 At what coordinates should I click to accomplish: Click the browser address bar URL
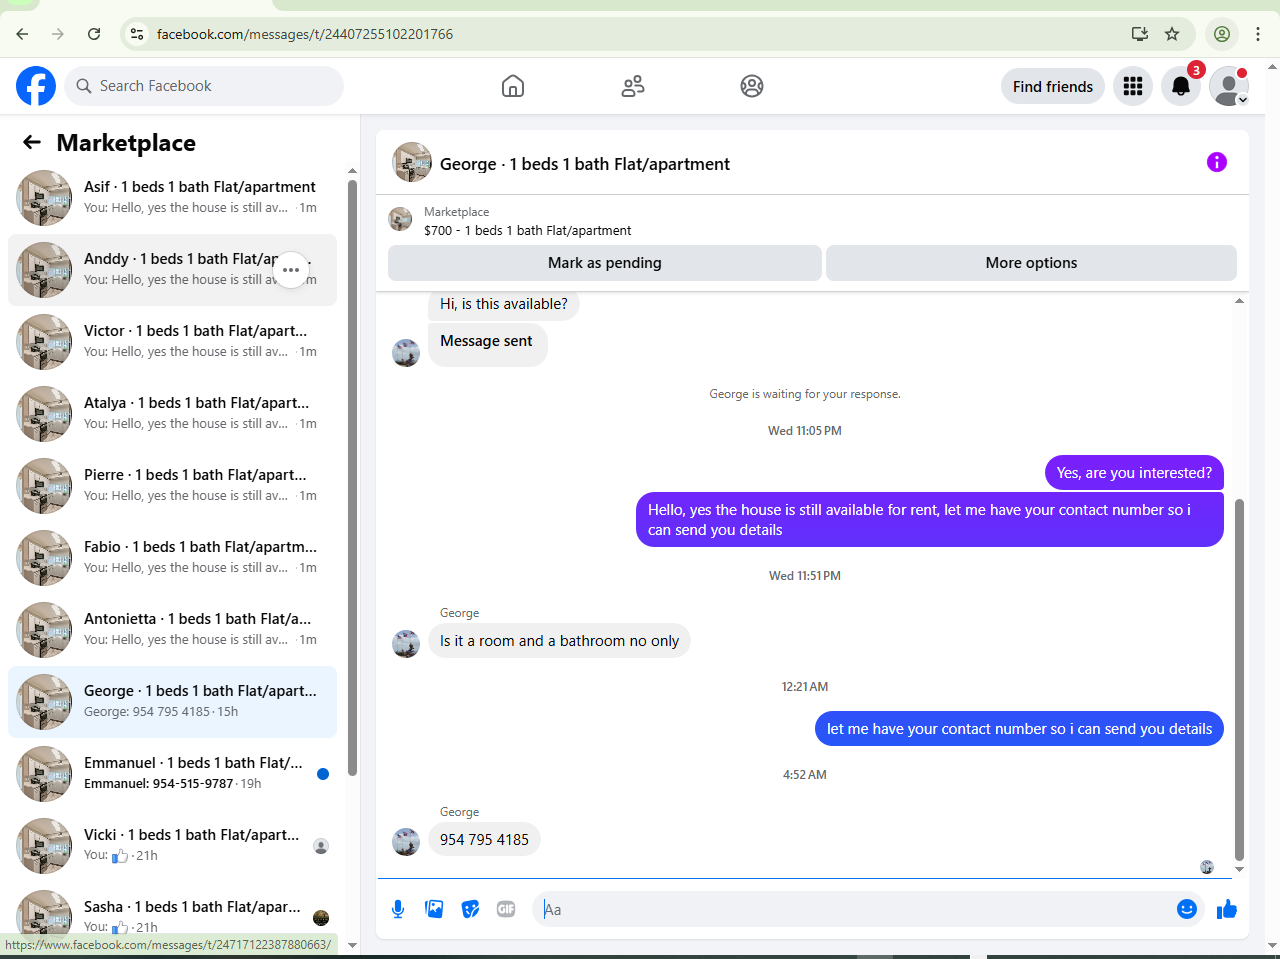(305, 34)
